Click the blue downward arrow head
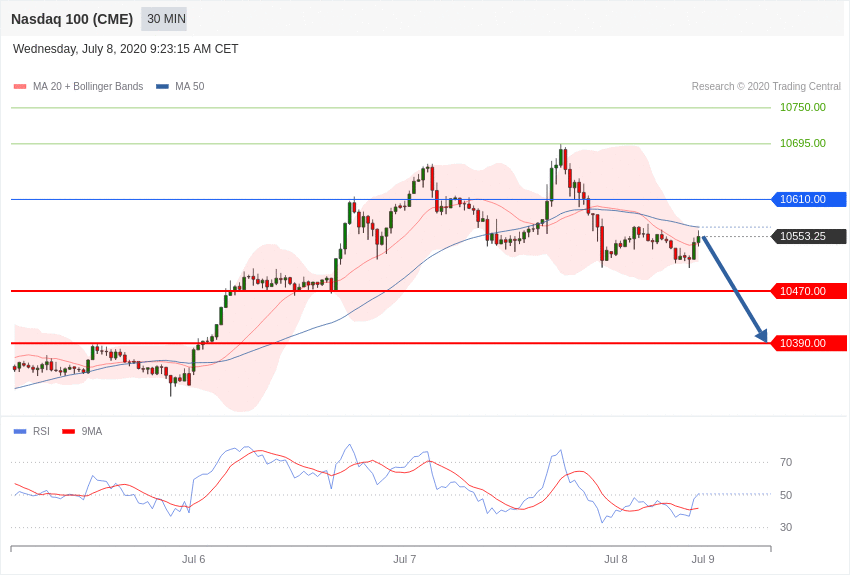Image resolution: width=850 pixels, height=576 pixels. pos(762,335)
